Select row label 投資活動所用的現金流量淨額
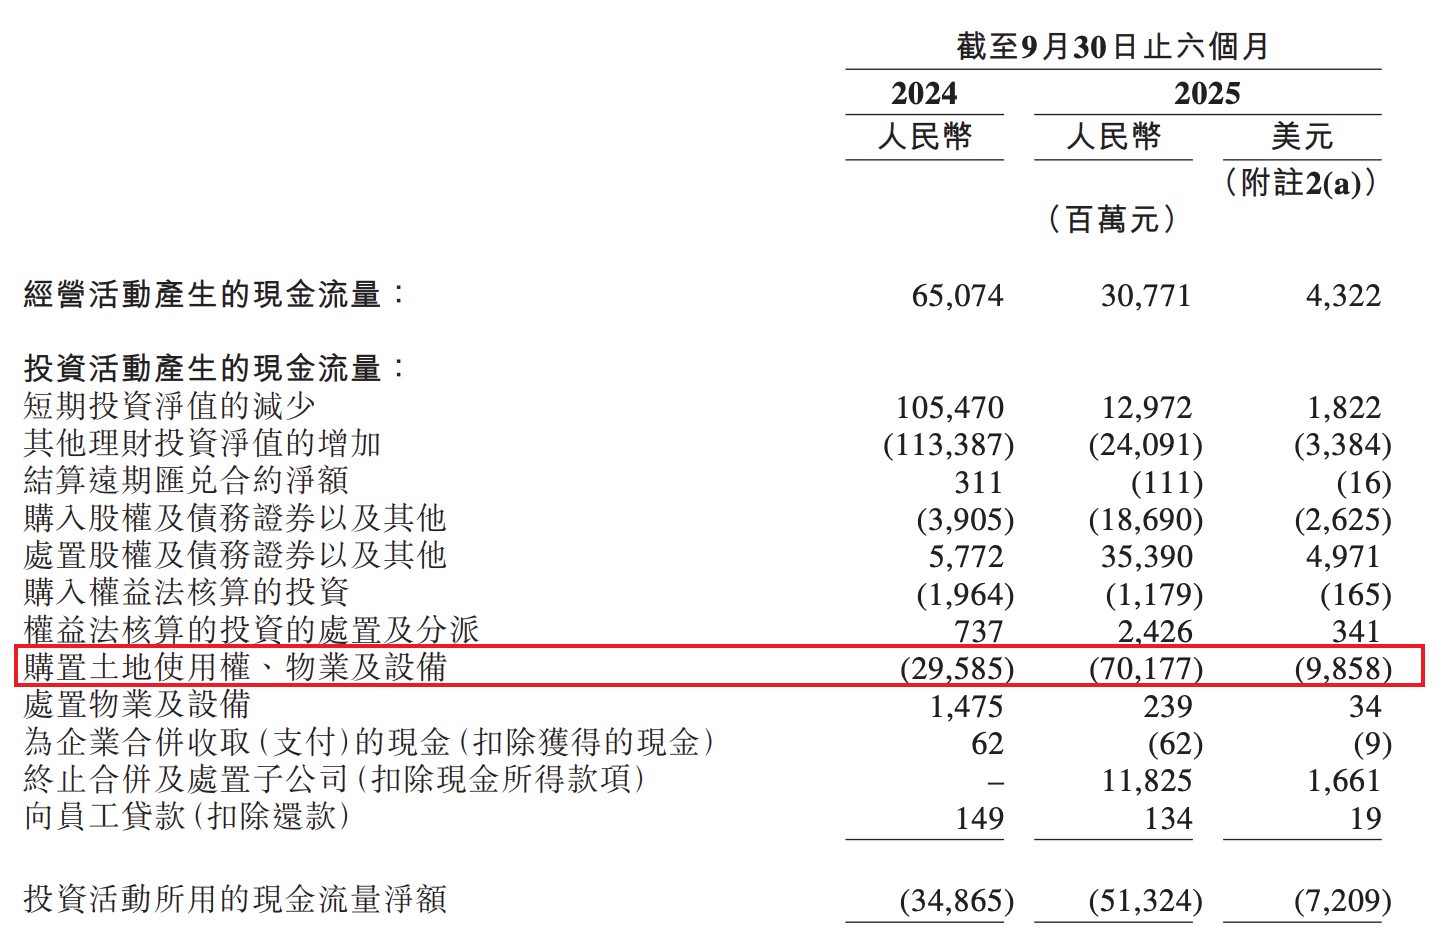Viewport: 1446px width, 938px height. click(x=235, y=899)
